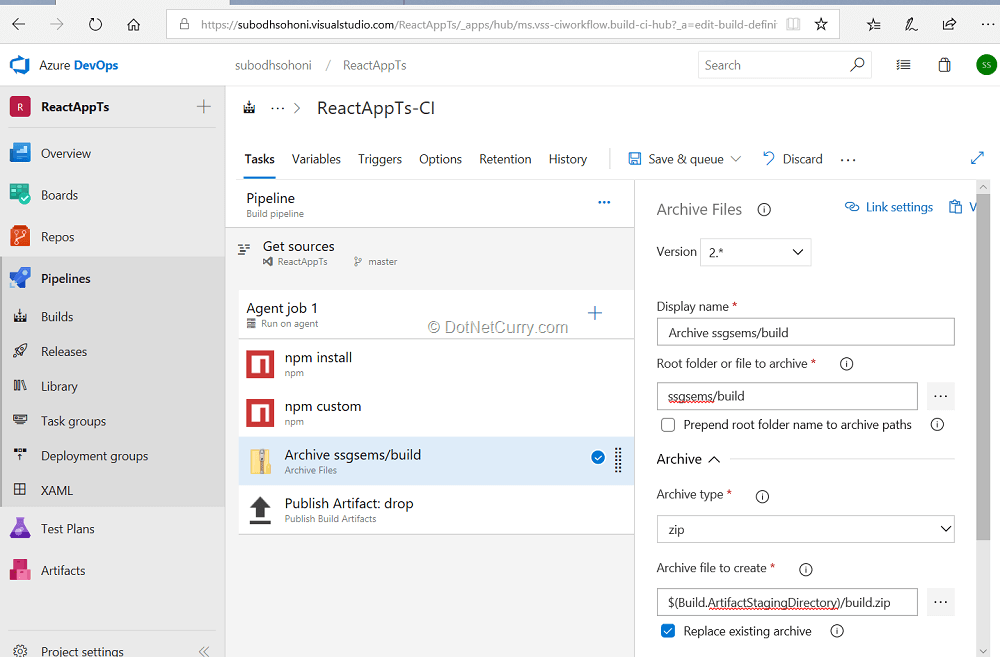Screen dimensions: 1000x657
Task: Open the marketplace shopping bag icon
Action: tap(945, 64)
